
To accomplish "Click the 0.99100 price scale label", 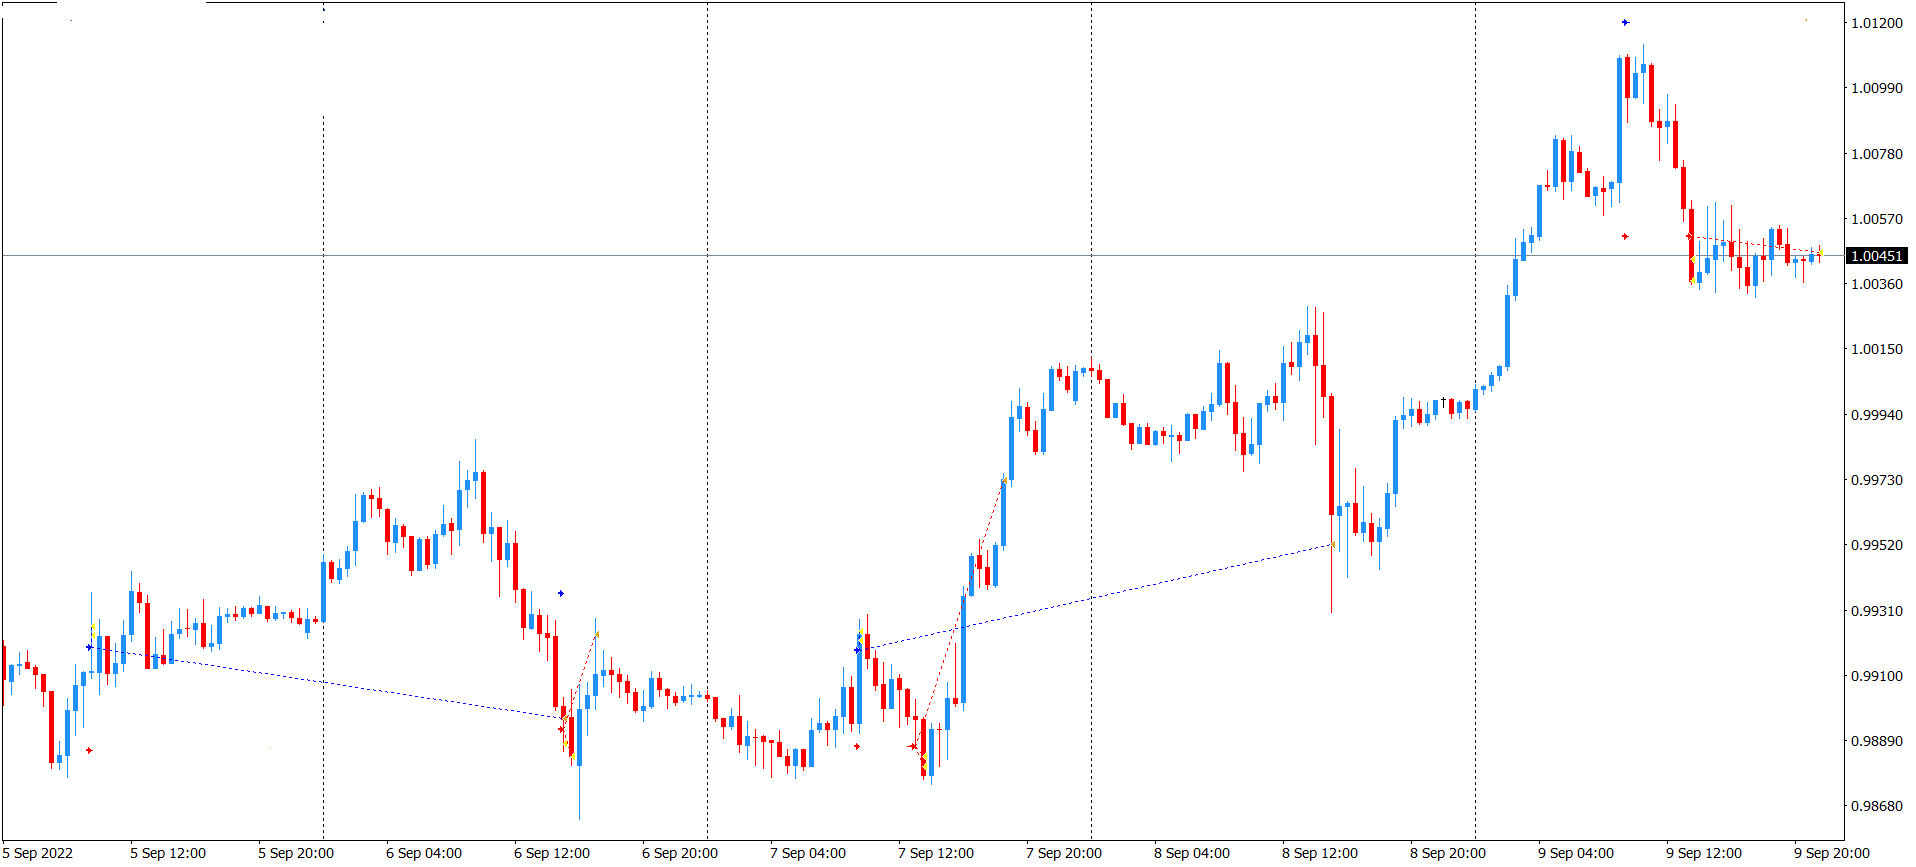I will tap(1877, 676).
